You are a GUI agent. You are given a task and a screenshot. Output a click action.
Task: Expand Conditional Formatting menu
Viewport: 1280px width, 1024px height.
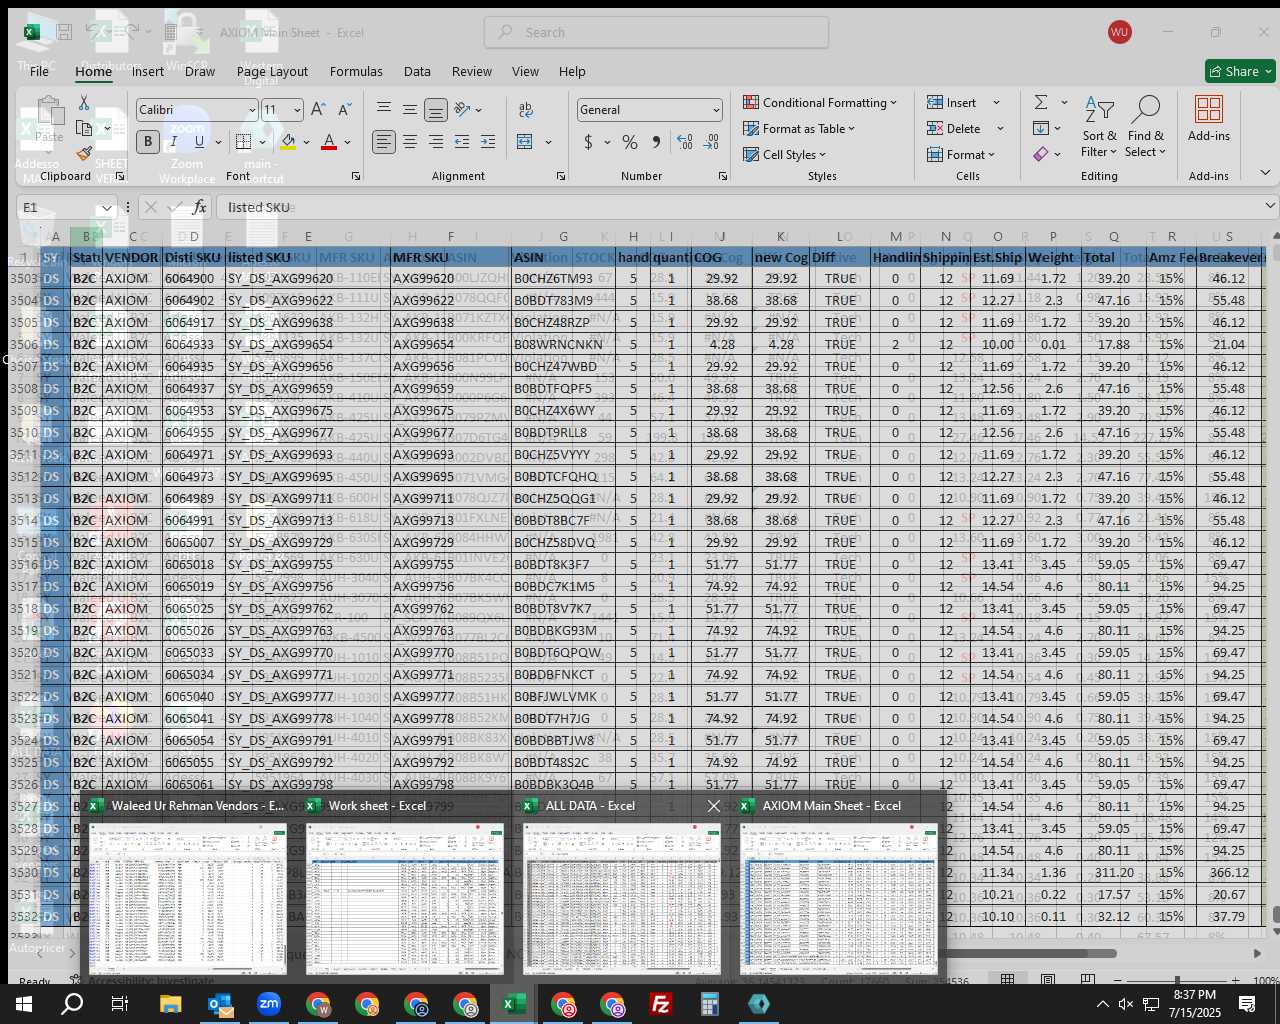coord(820,102)
